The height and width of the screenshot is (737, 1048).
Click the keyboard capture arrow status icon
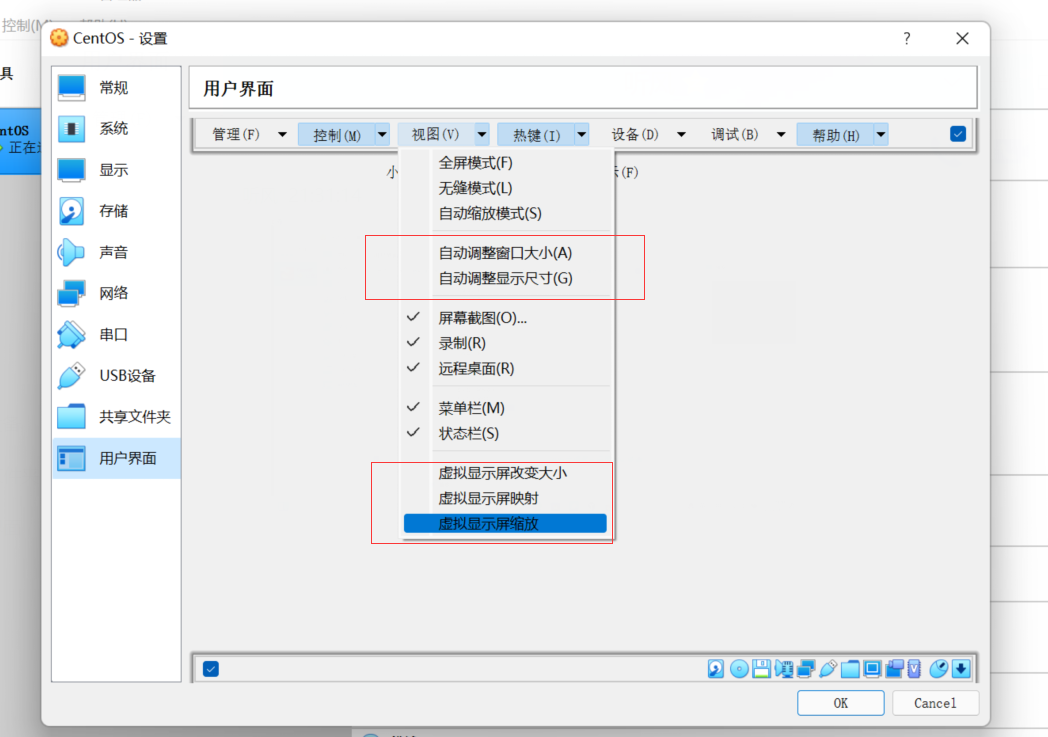click(x=961, y=669)
